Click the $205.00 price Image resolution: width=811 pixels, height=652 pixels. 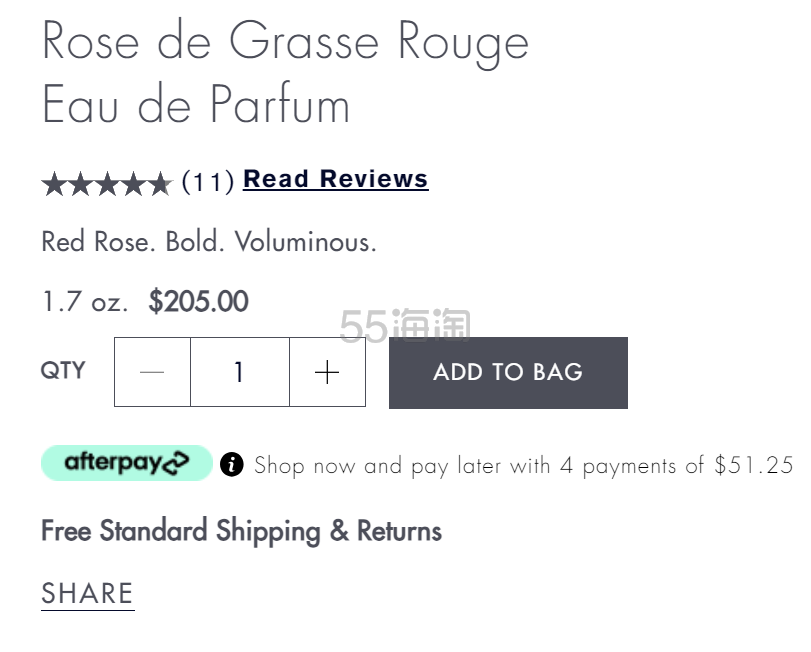click(x=198, y=302)
